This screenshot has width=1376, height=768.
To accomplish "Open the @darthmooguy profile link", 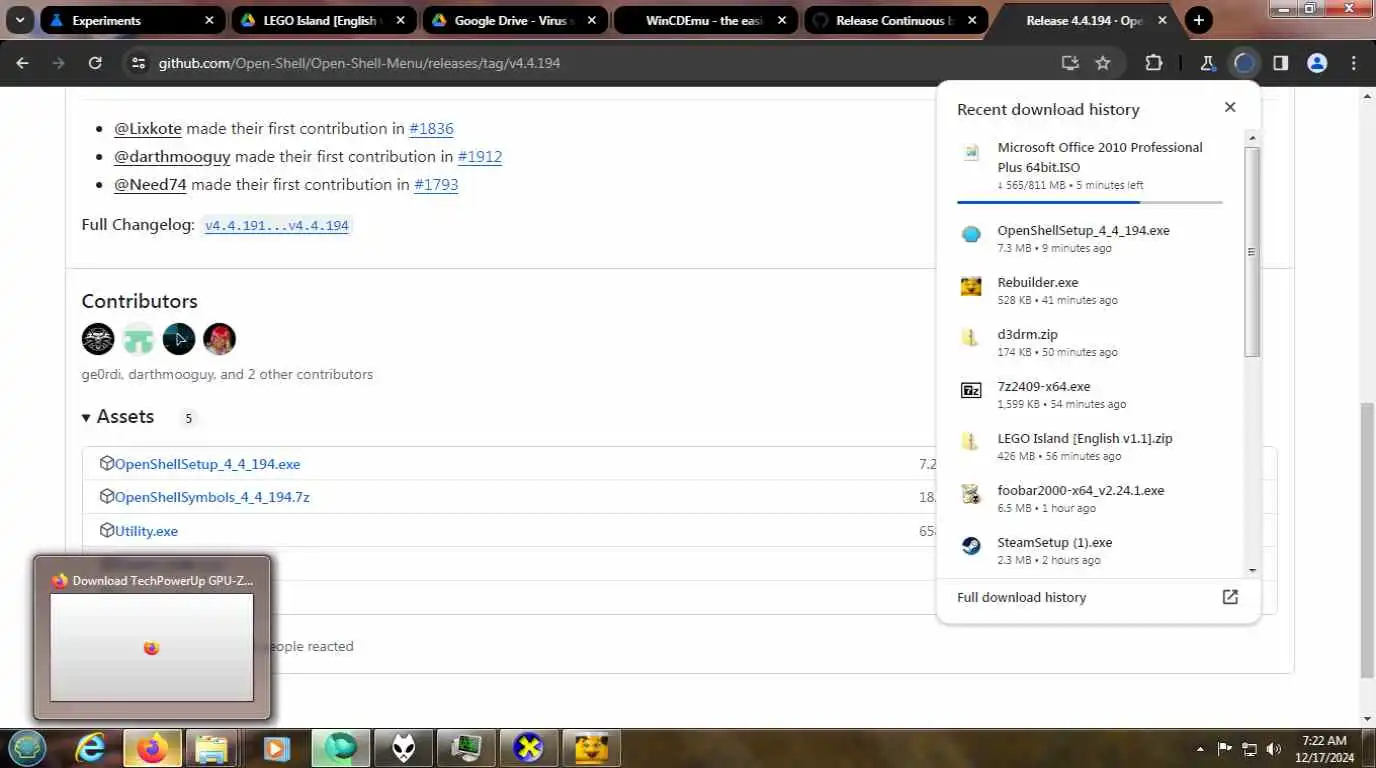I will click(172, 156).
